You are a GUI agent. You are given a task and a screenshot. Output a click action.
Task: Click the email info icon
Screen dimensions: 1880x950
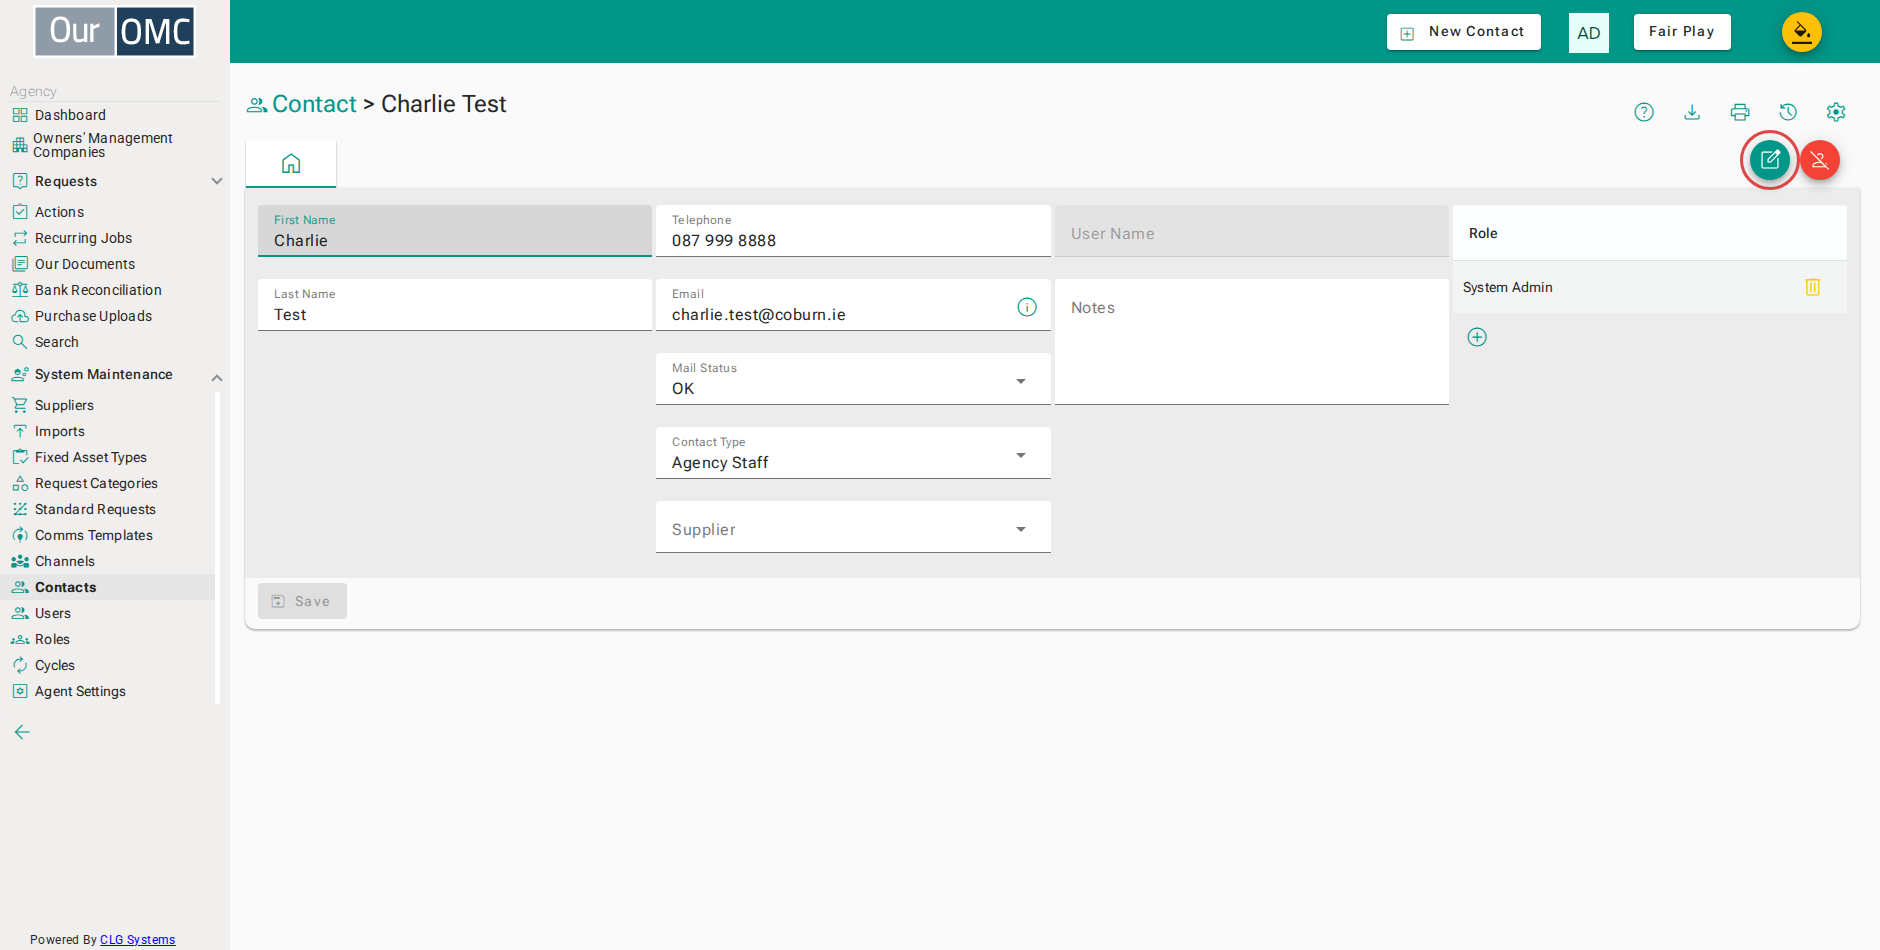[x=1027, y=307]
